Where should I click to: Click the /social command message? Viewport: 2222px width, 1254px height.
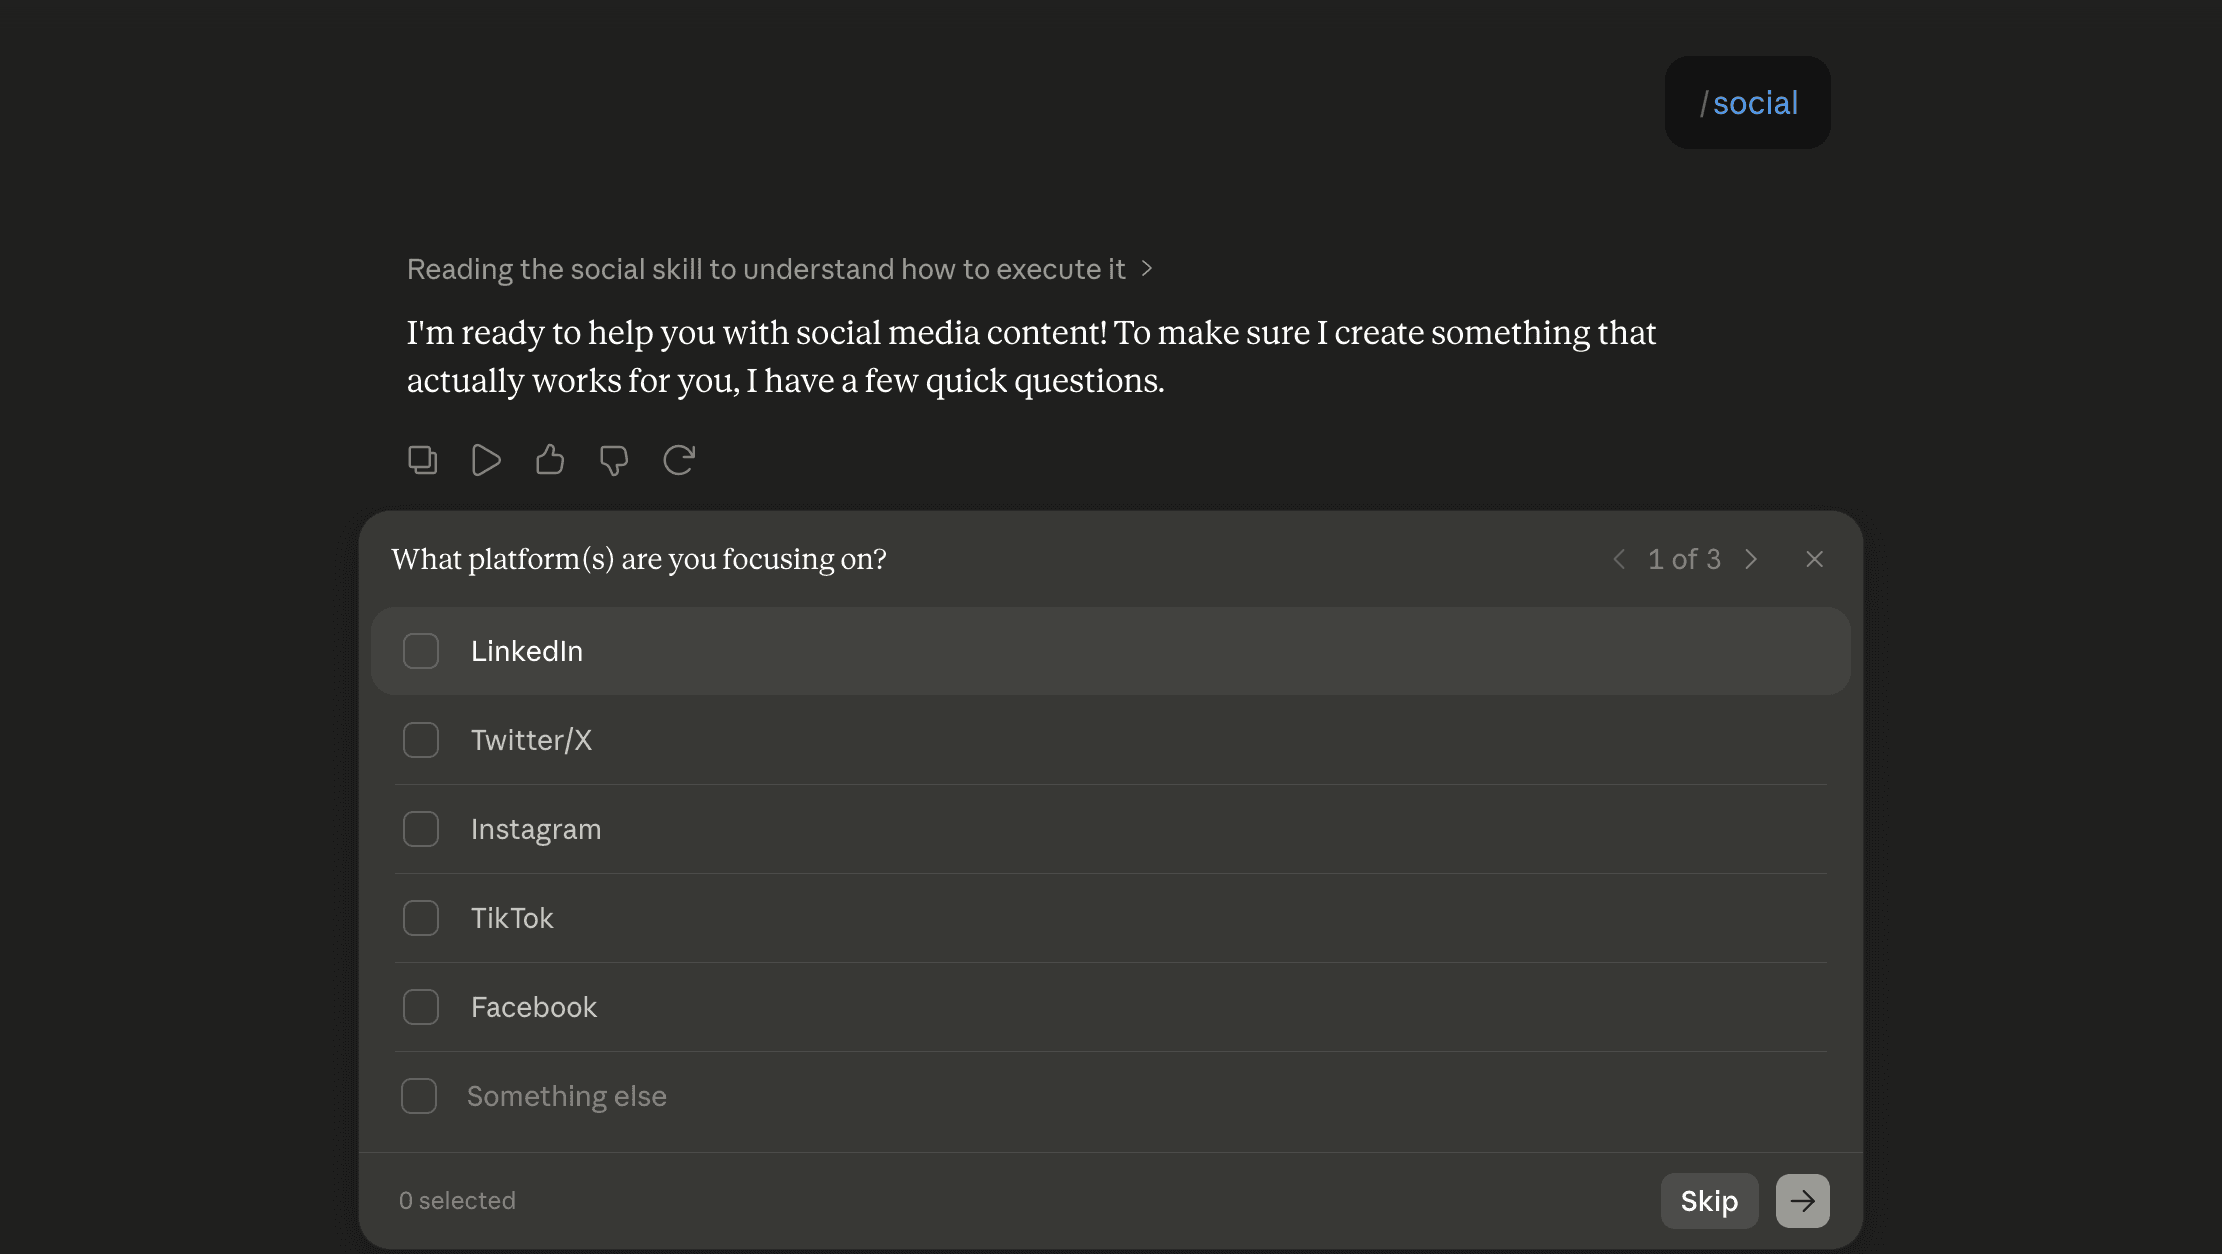[1748, 103]
